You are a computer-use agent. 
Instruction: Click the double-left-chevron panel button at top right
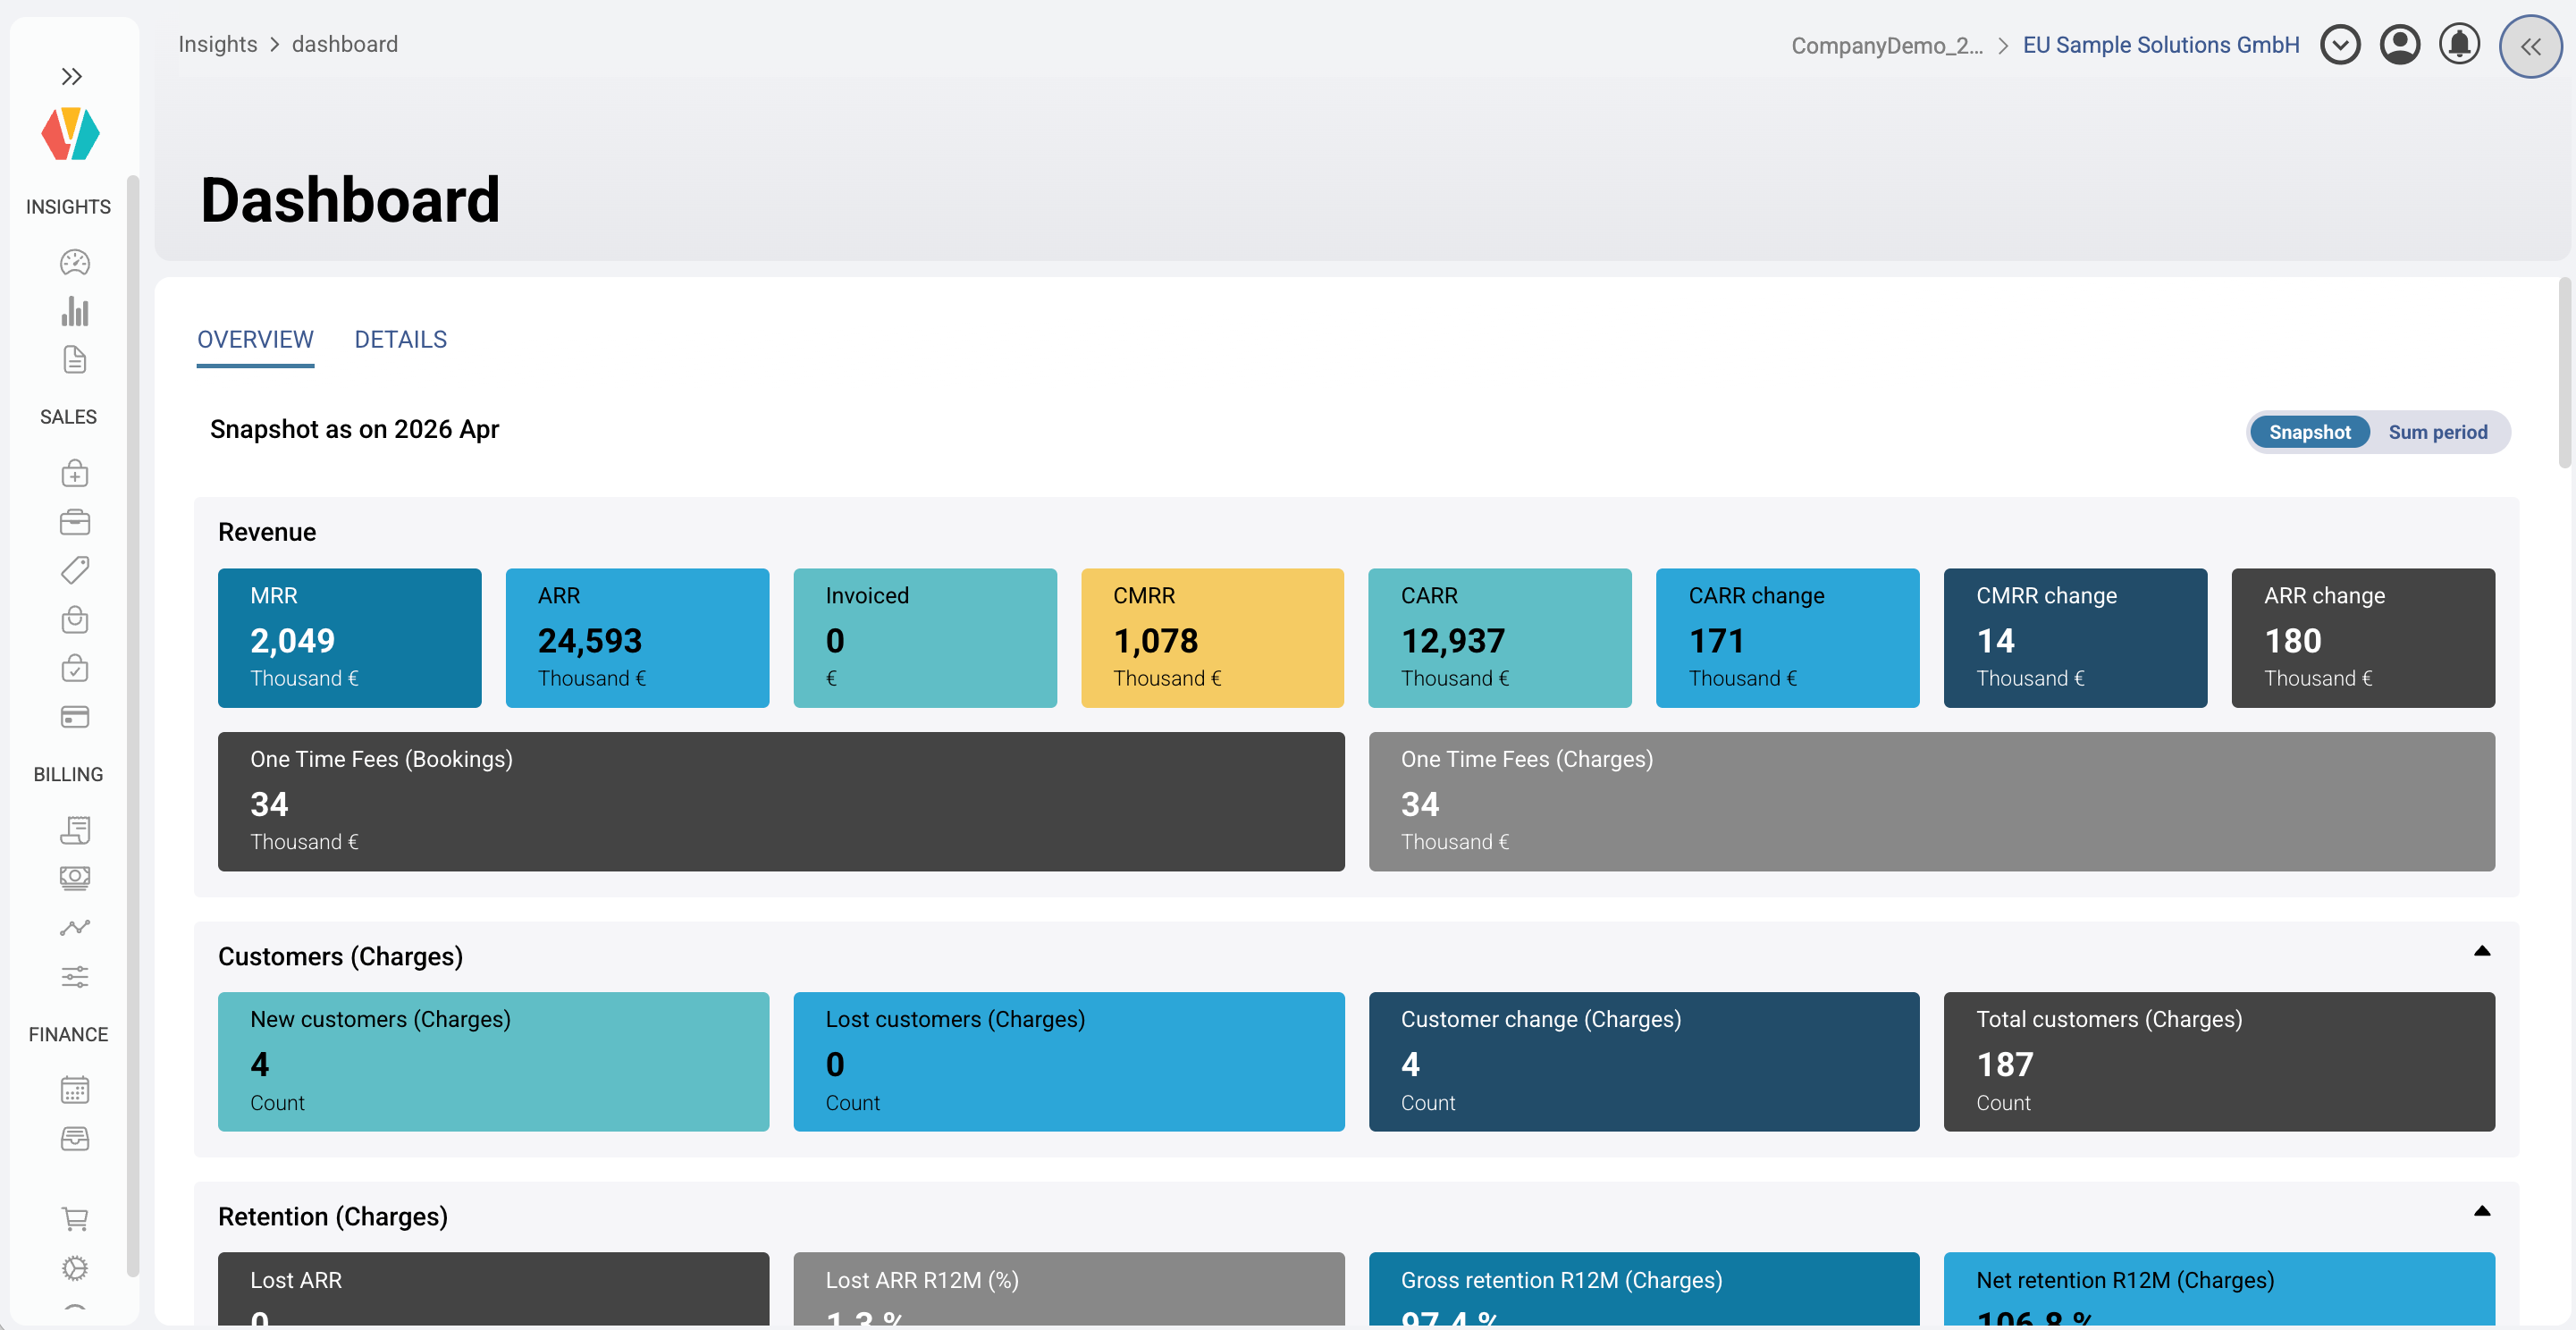tap(2530, 46)
